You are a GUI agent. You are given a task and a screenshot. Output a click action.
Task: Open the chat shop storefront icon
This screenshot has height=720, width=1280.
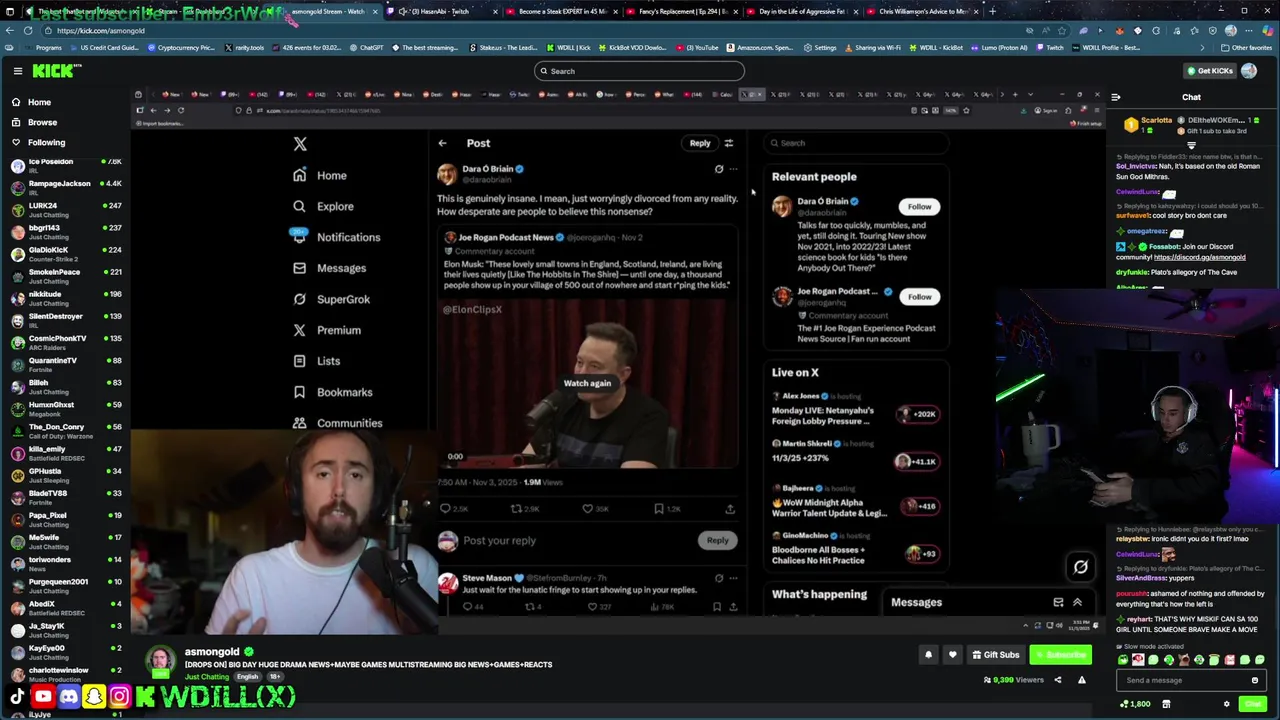tap(1166, 704)
